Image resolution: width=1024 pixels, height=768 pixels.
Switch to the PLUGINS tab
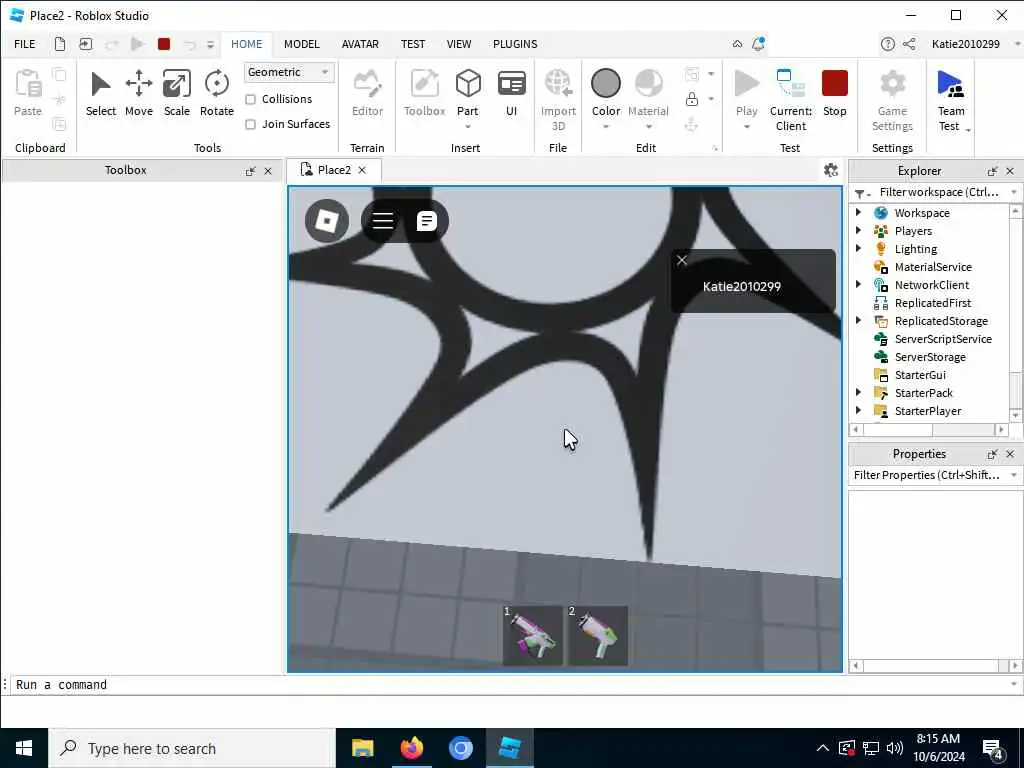tap(515, 44)
